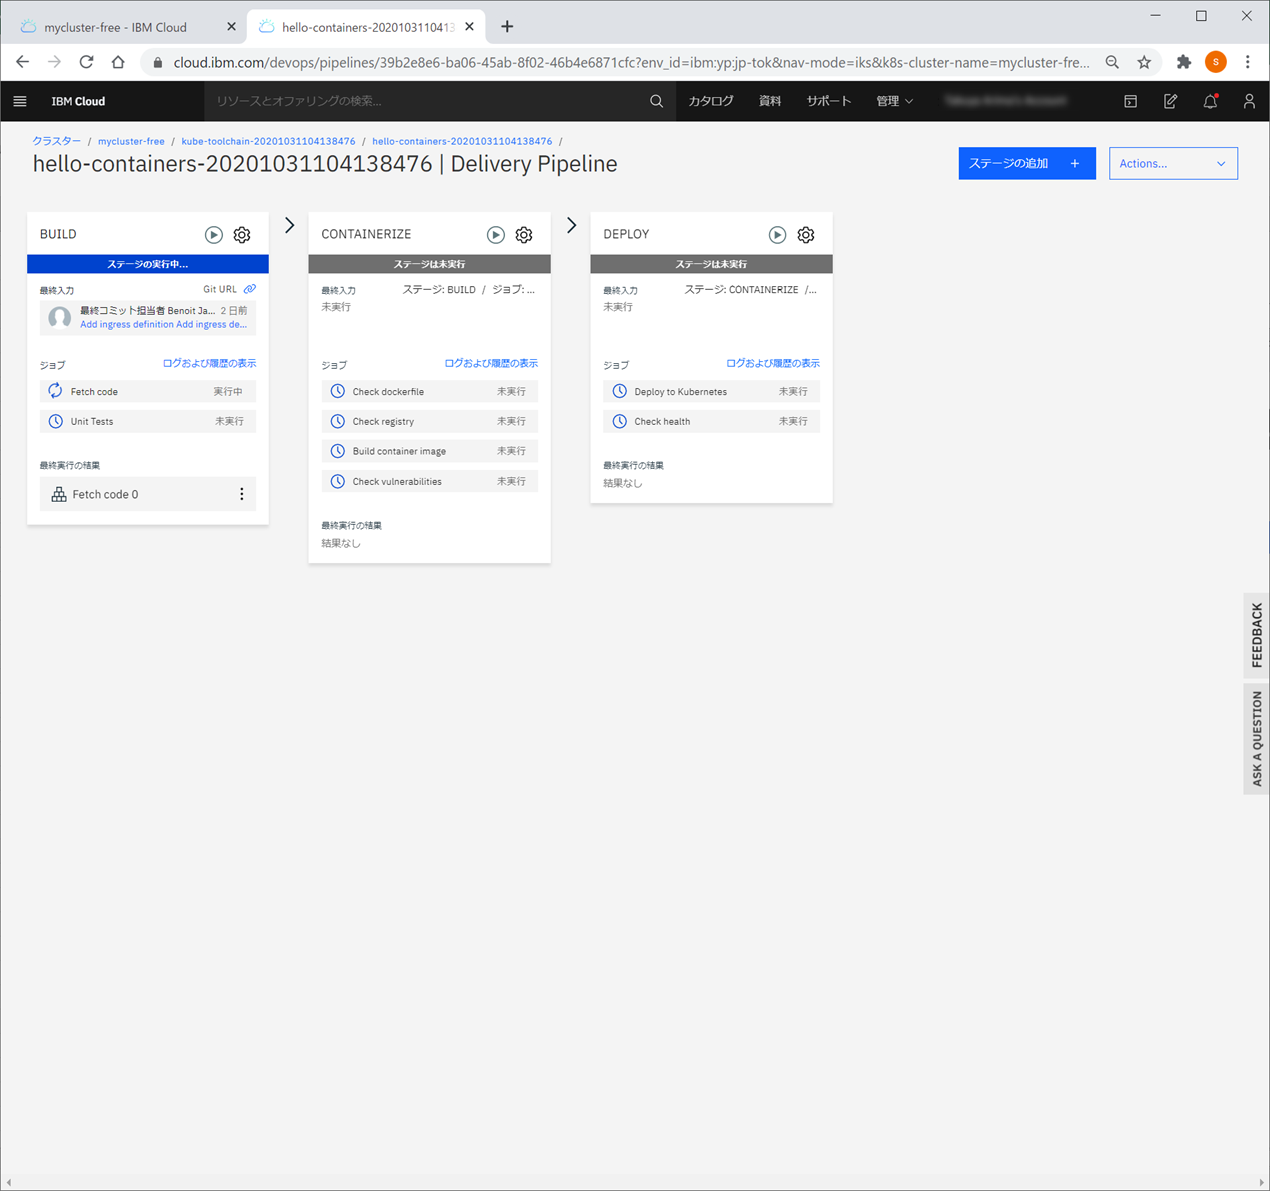
Task: Open Chrome profile avatar
Action: click(1216, 62)
